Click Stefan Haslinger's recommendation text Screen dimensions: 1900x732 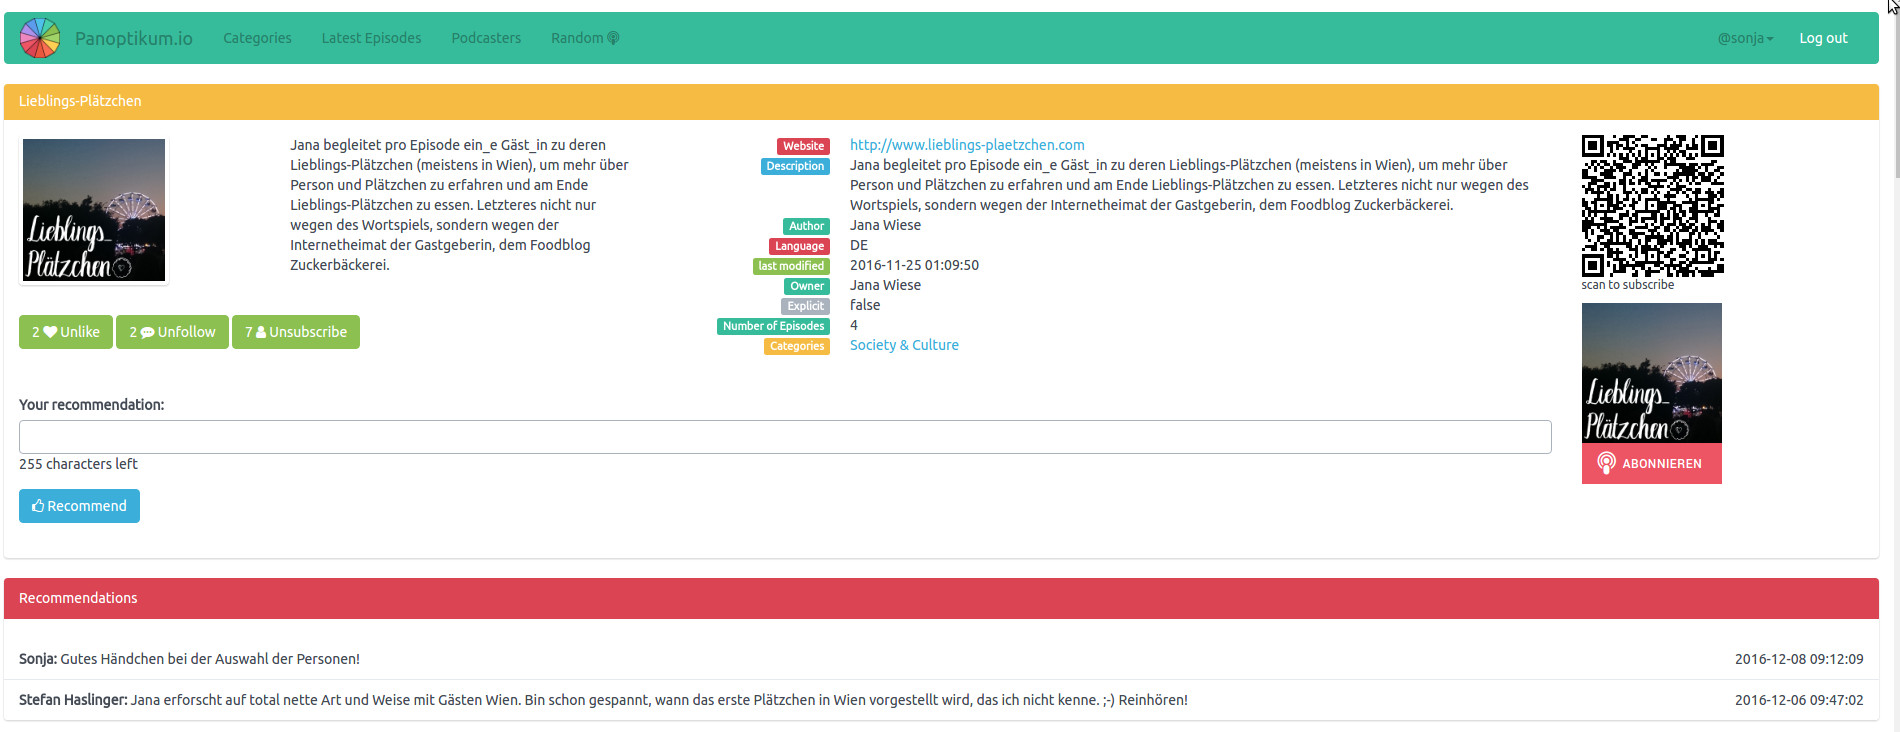[659, 700]
